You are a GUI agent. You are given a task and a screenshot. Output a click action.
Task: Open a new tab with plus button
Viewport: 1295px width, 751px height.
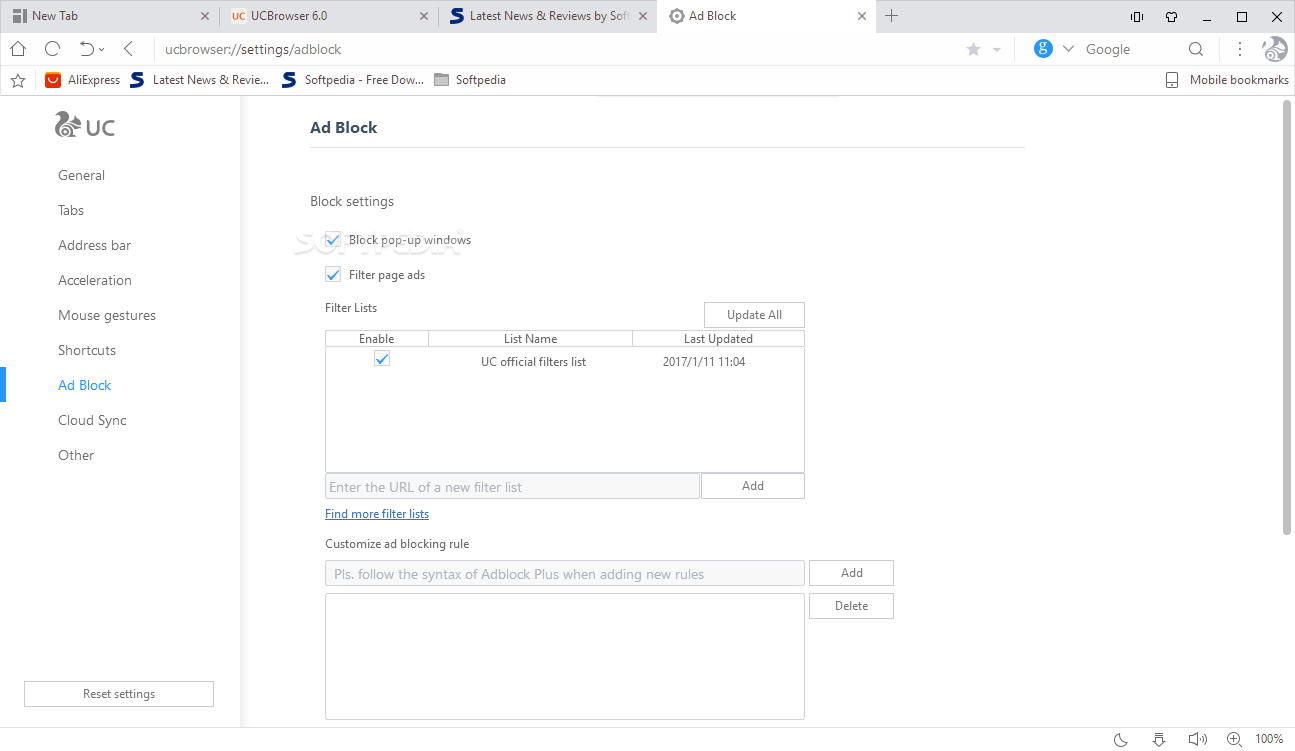[x=892, y=16]
